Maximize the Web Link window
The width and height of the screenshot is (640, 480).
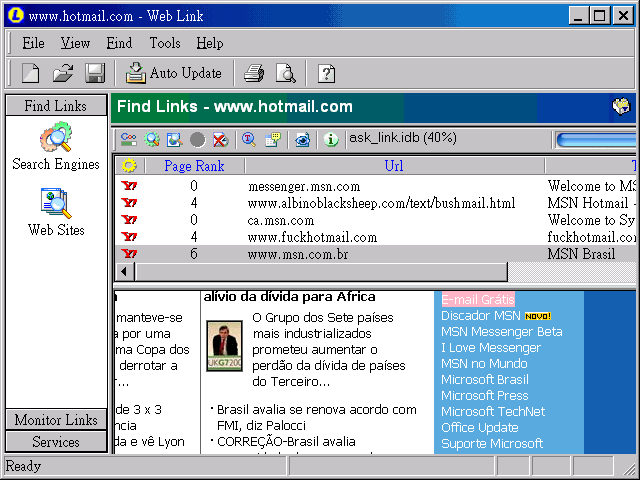pos(600,16)
